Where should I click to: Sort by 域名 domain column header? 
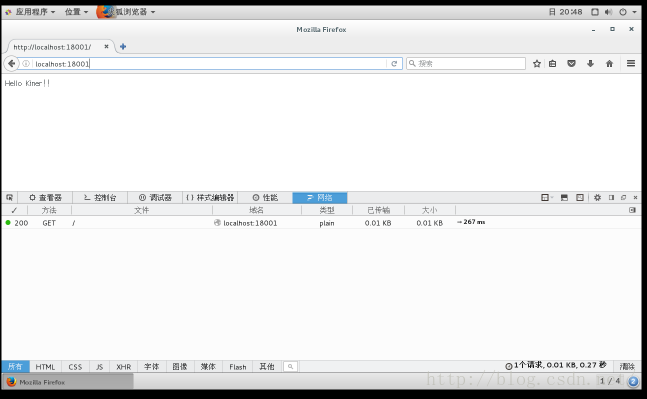coord(256,210)
